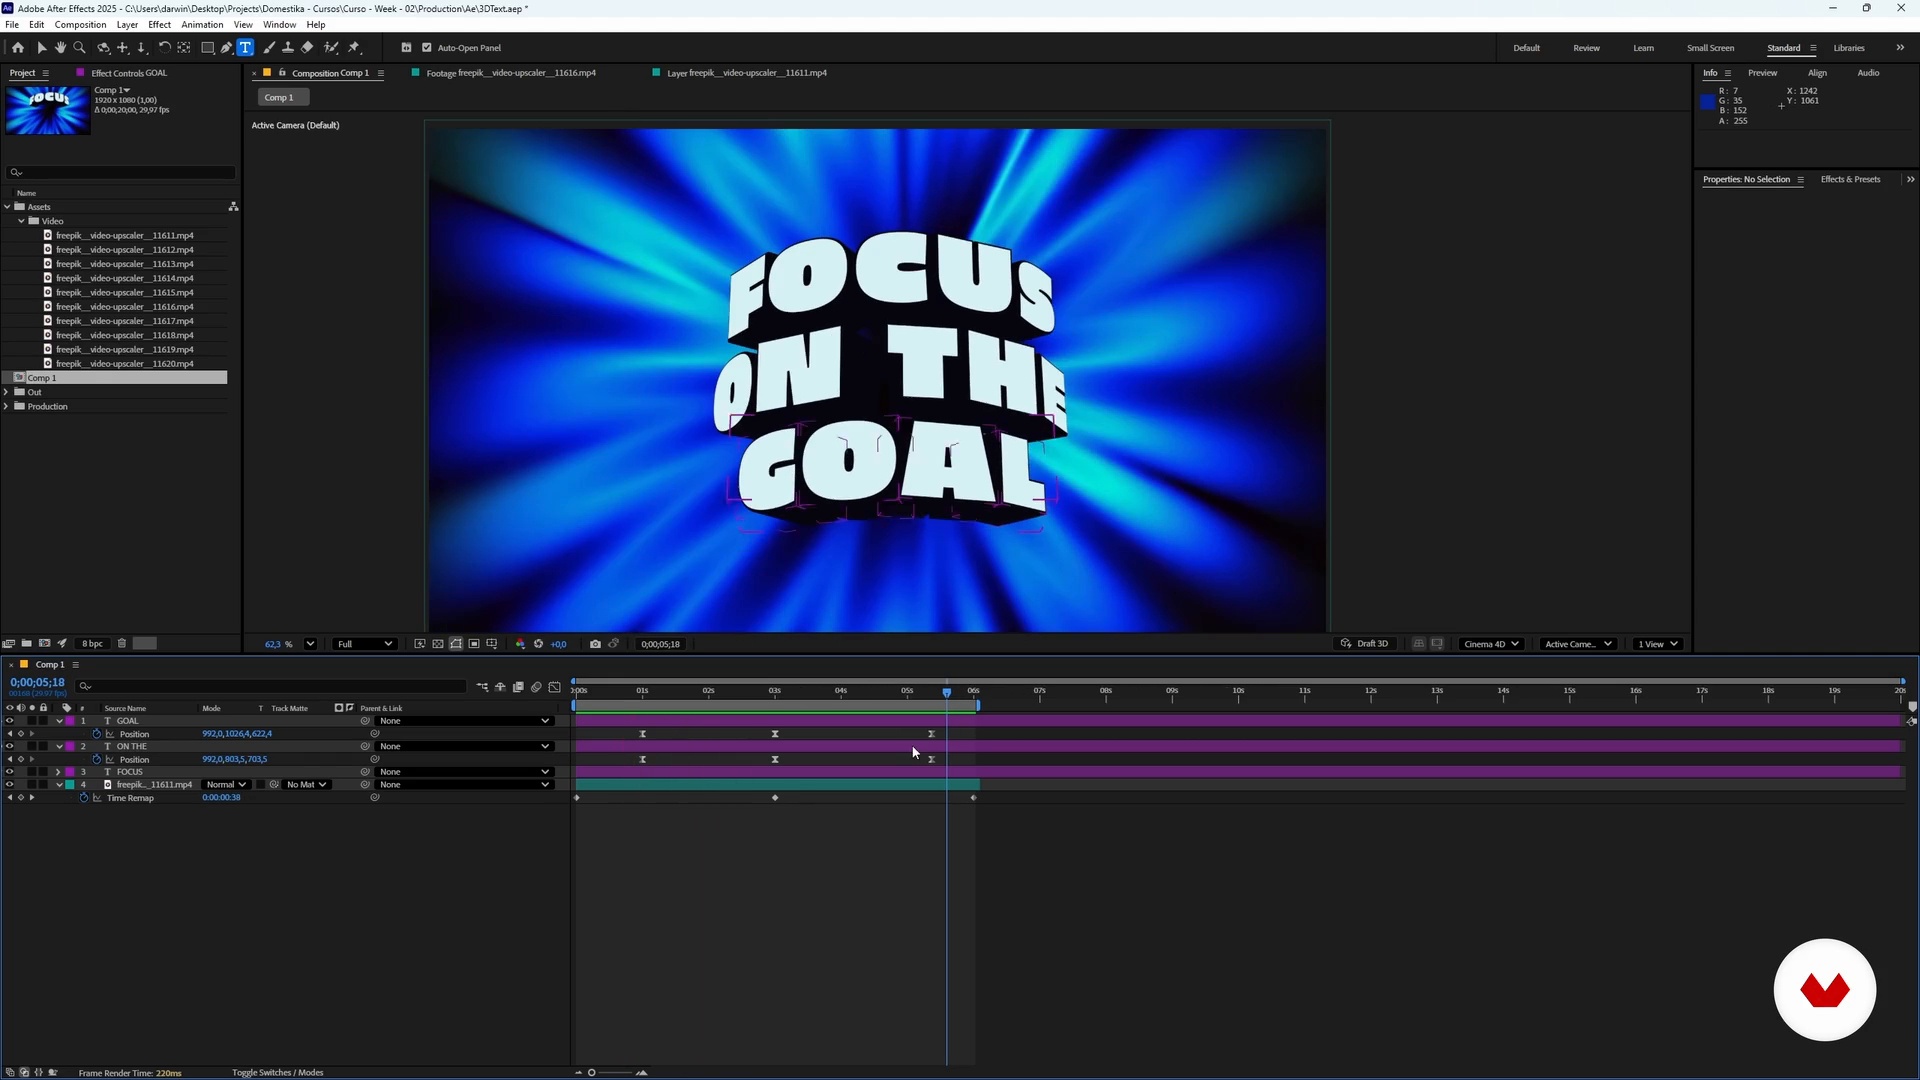1920x1080 pixels.
Task: Click Take Snapshot camera icon
Action: point(595,644)
